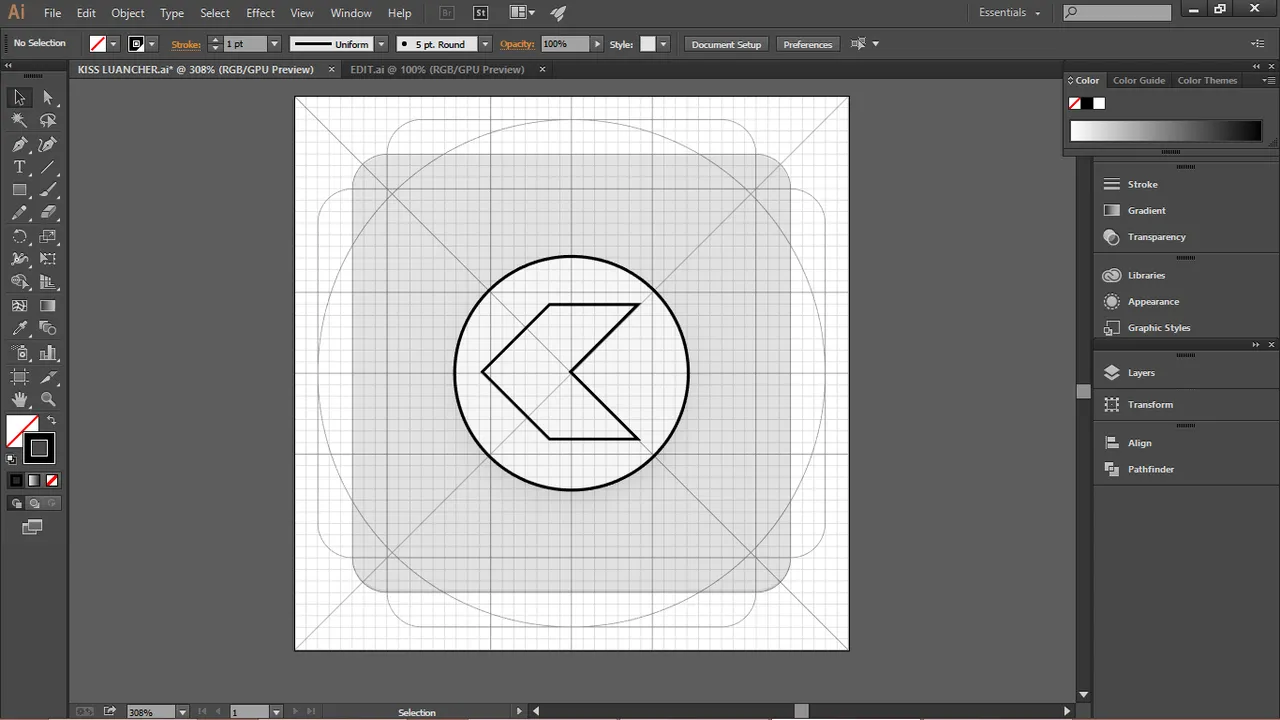The image size is (1280, 720).
Task: Select the Line Segment tool
Action: [x=47, y=167]
